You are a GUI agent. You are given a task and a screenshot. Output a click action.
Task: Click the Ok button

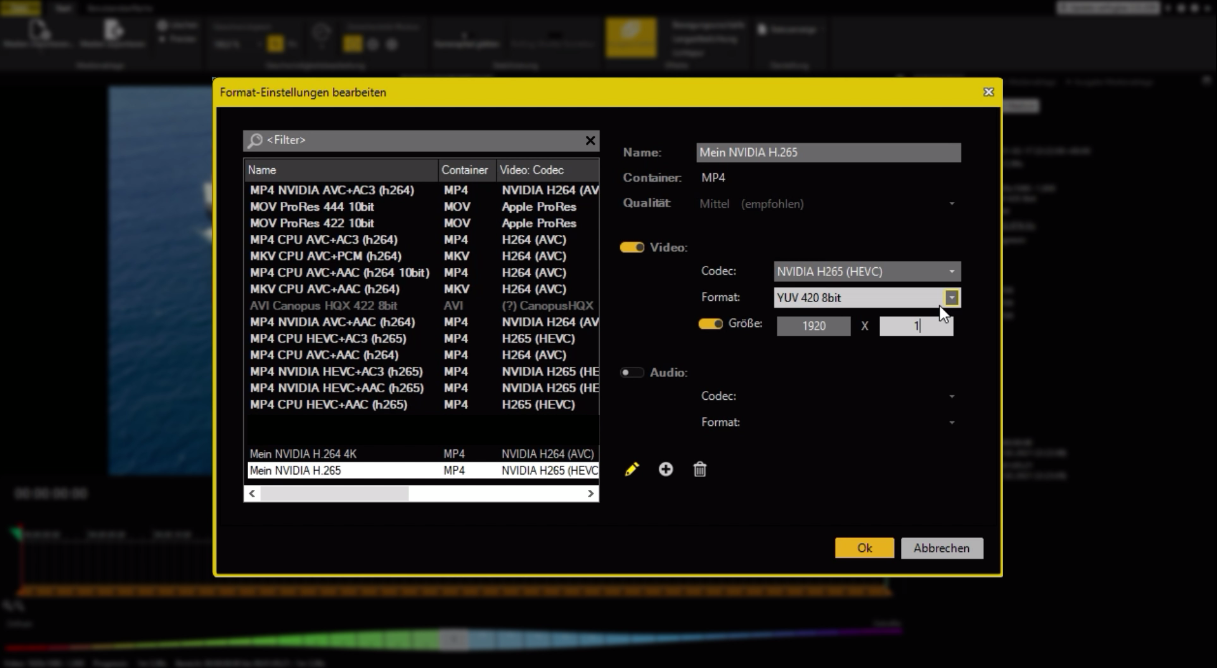(864, 548)
